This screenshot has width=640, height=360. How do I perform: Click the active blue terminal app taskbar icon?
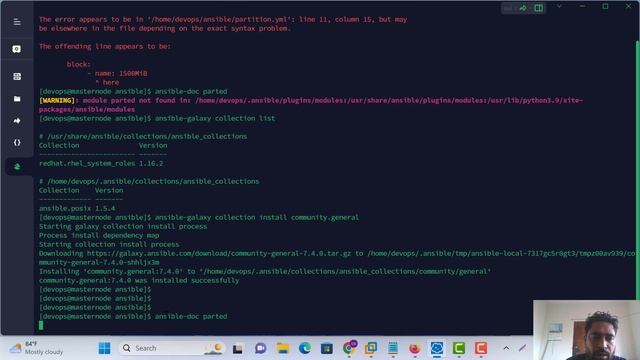[x=437, y=348]
